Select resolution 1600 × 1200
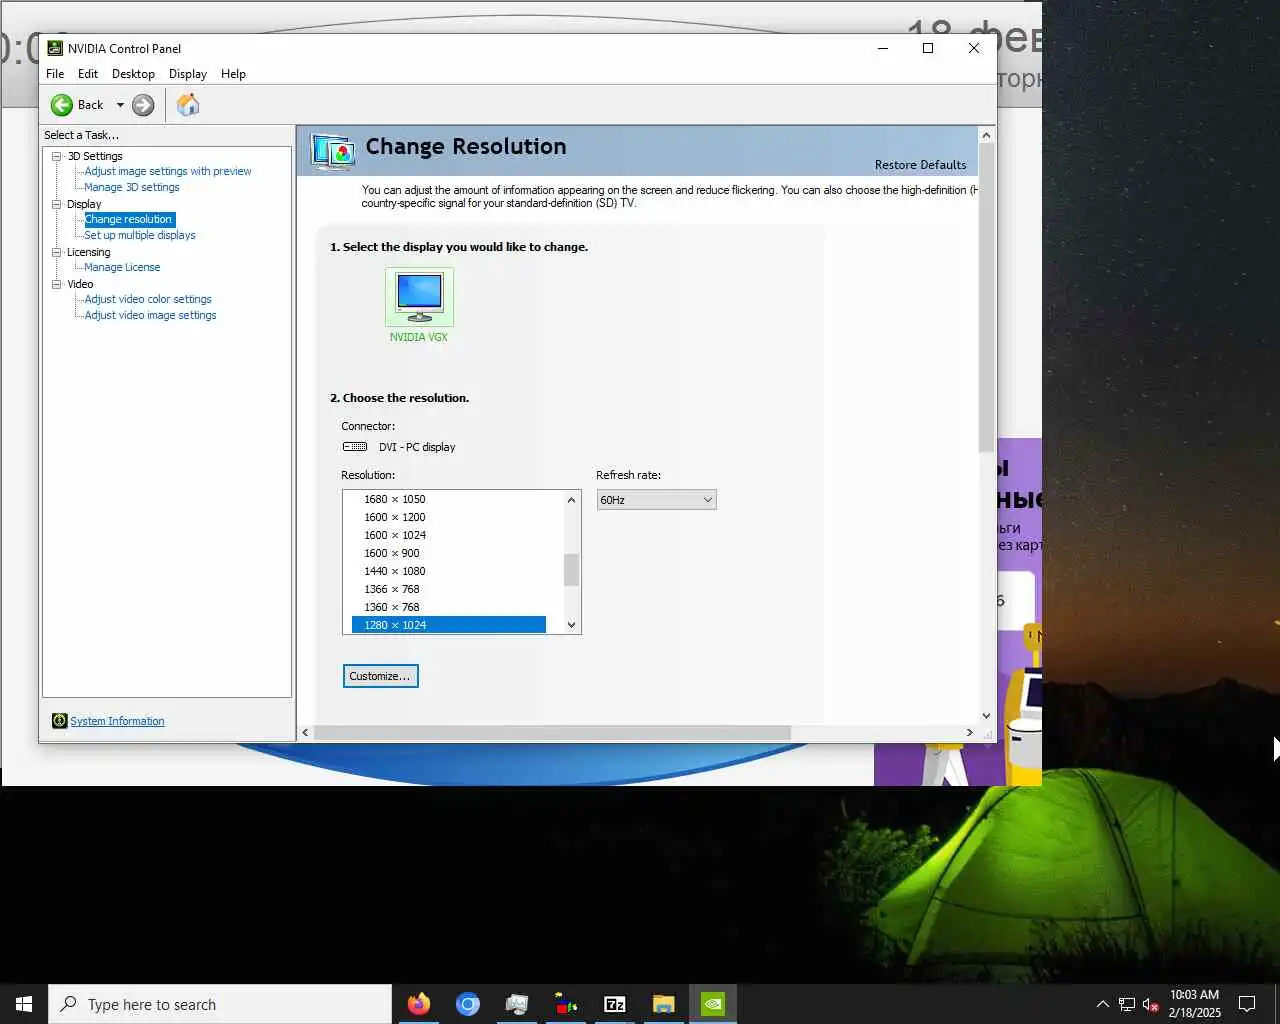The height and width of the screenshot is (1024, 1280). [x=449, y=517]
